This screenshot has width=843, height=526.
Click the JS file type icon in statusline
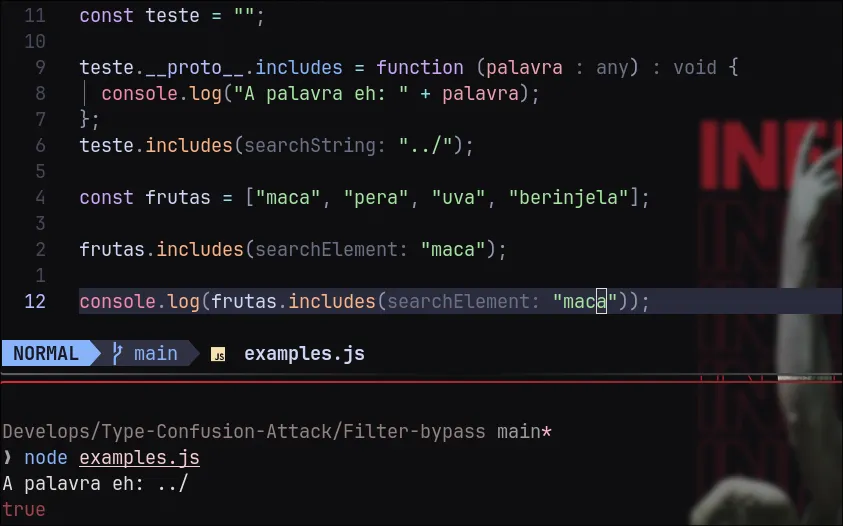point(218,354)
